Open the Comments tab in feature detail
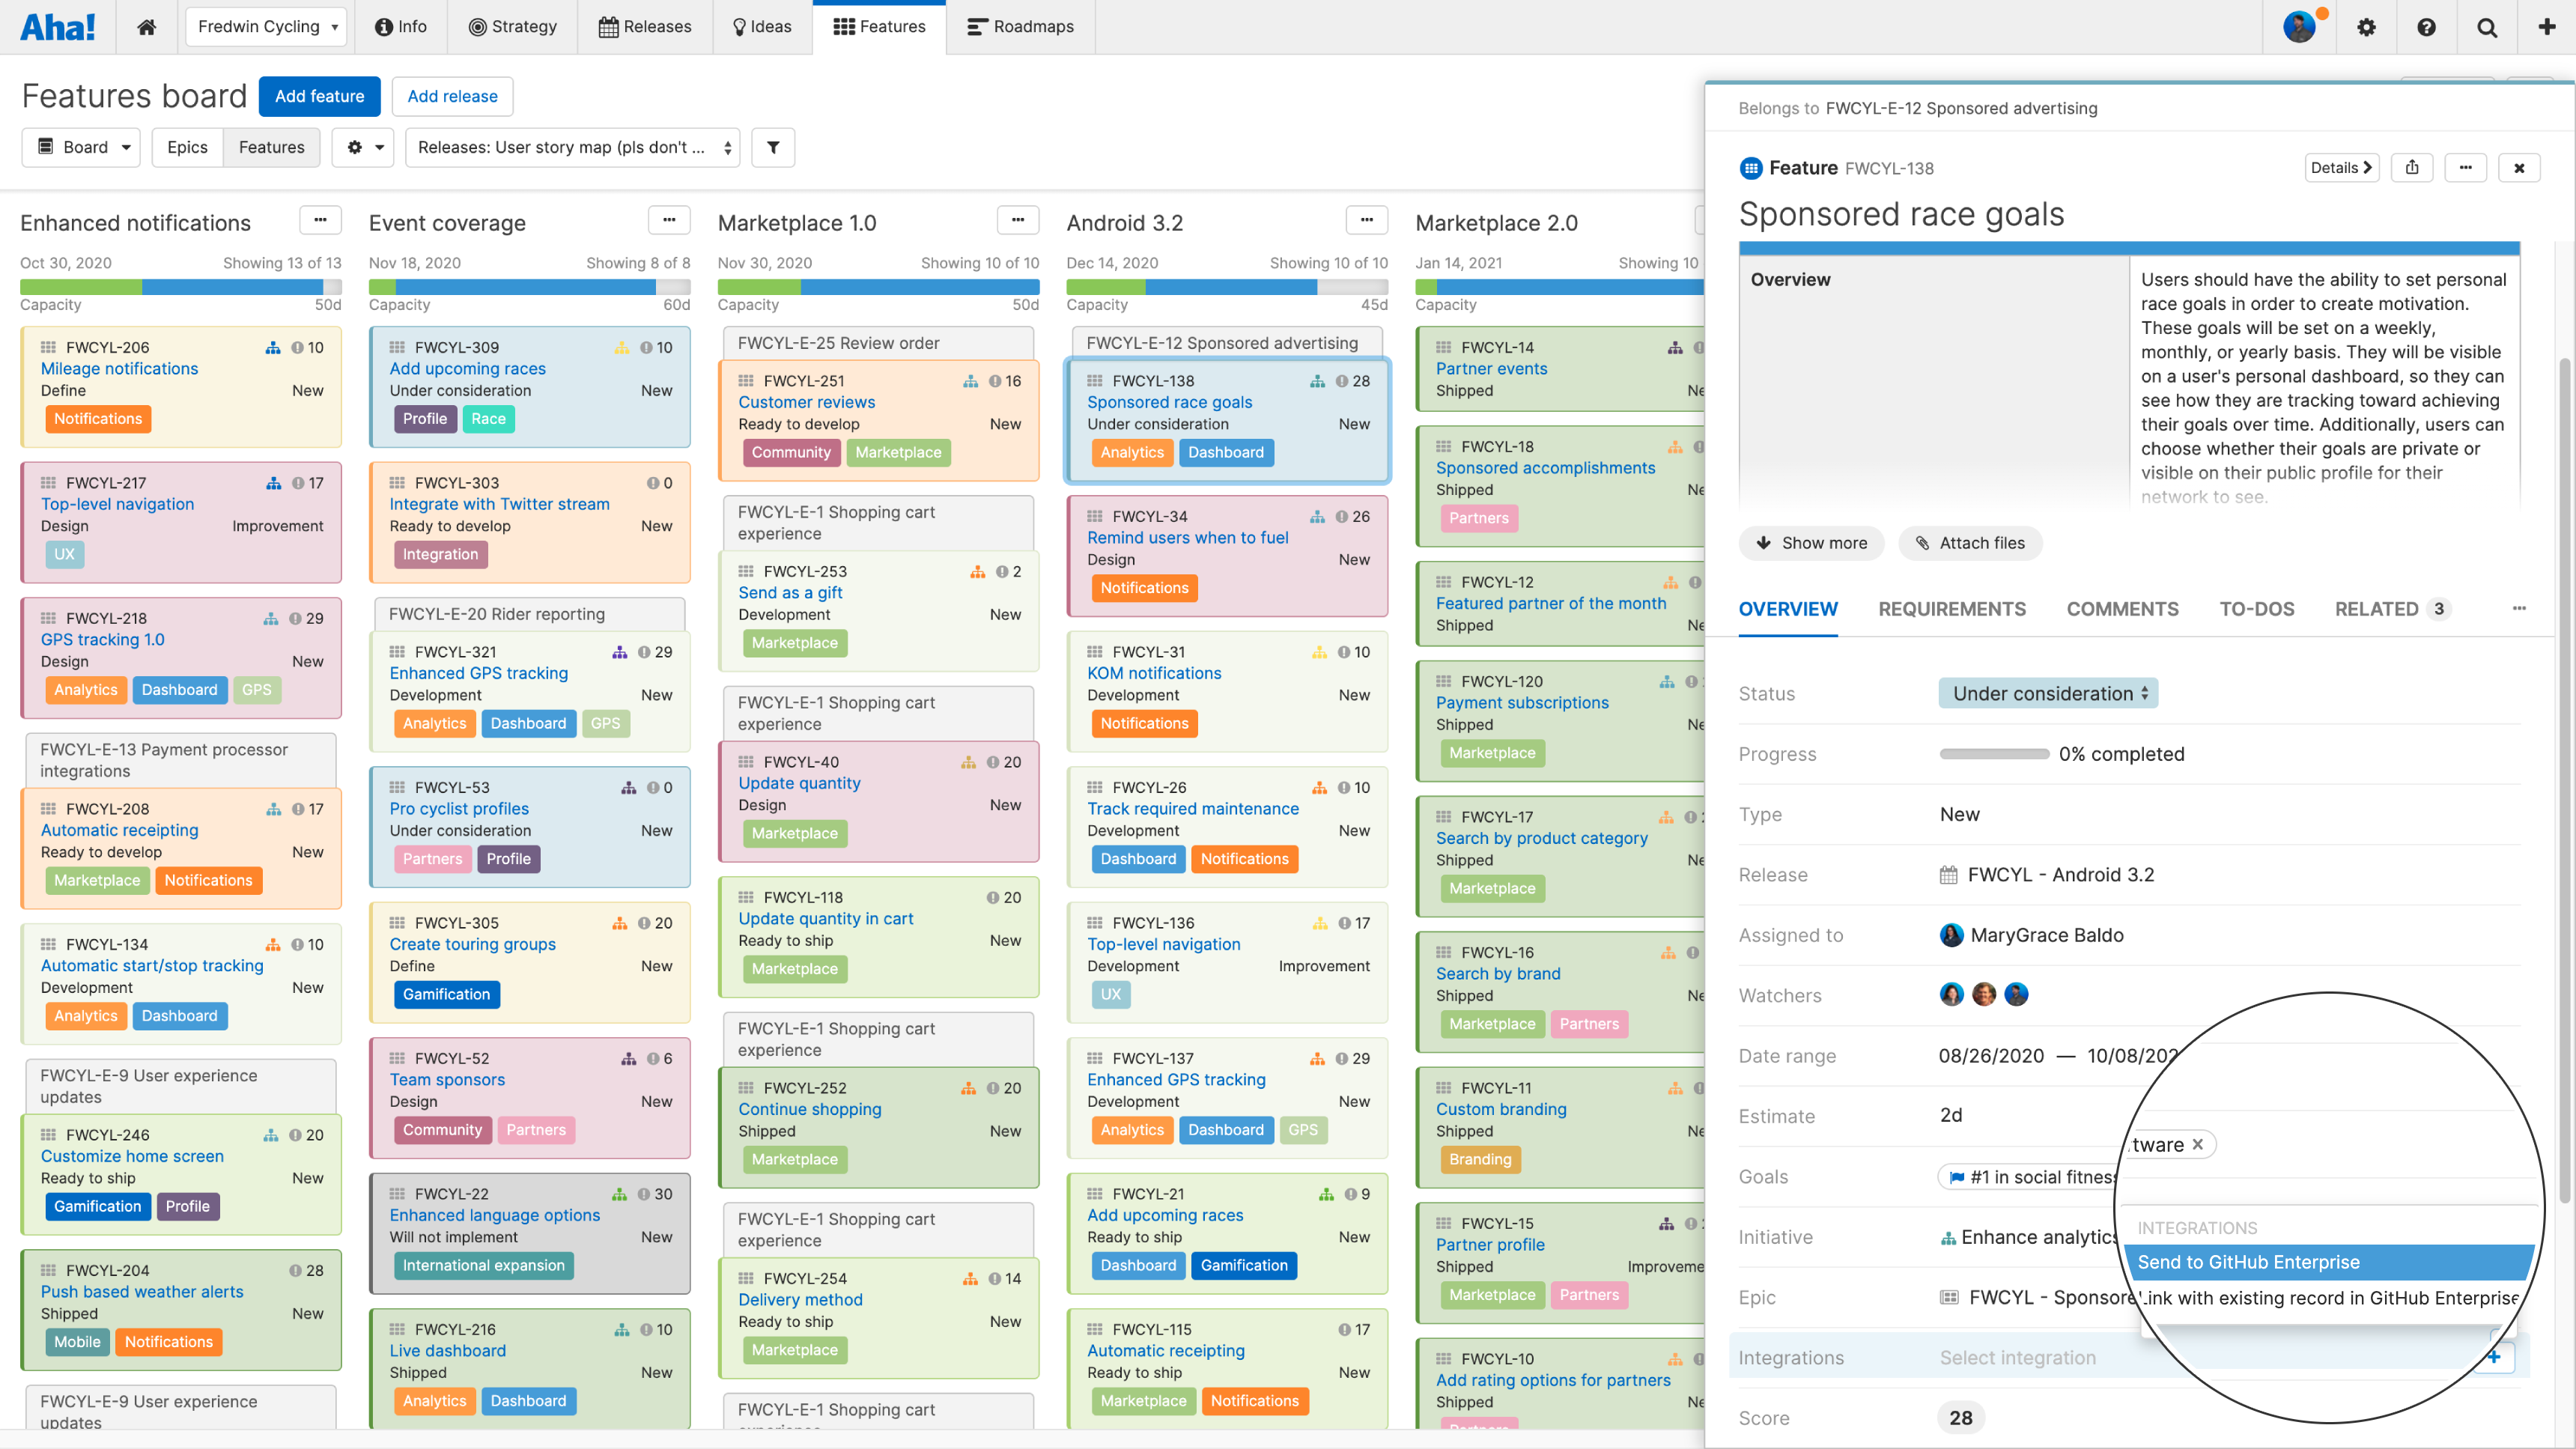Image resolution: width=2576 pixels, height=1449 pixels. tap(2123, 609)
